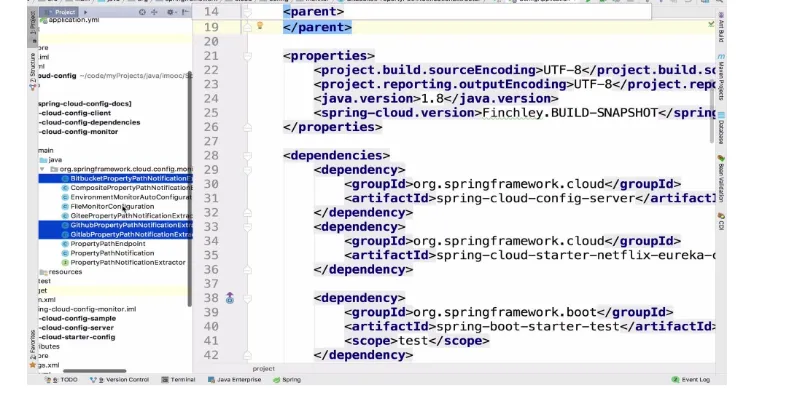Viewport: 790px width, 402px height.
Task: Collapse the dependencies block at line 28
Action: tap(247, 156)
